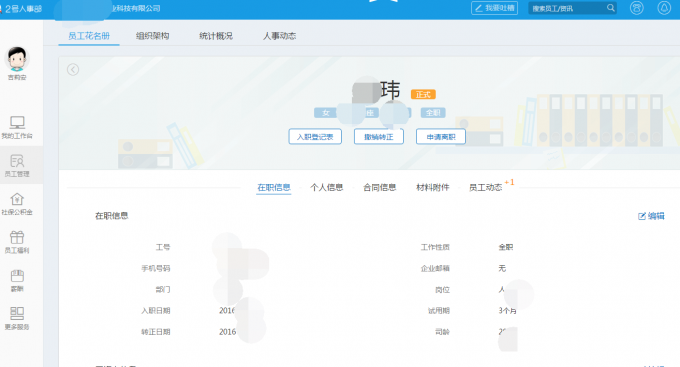Open the notification bell icon
Viewport: 680px width, 367px height.
[664, 8]
